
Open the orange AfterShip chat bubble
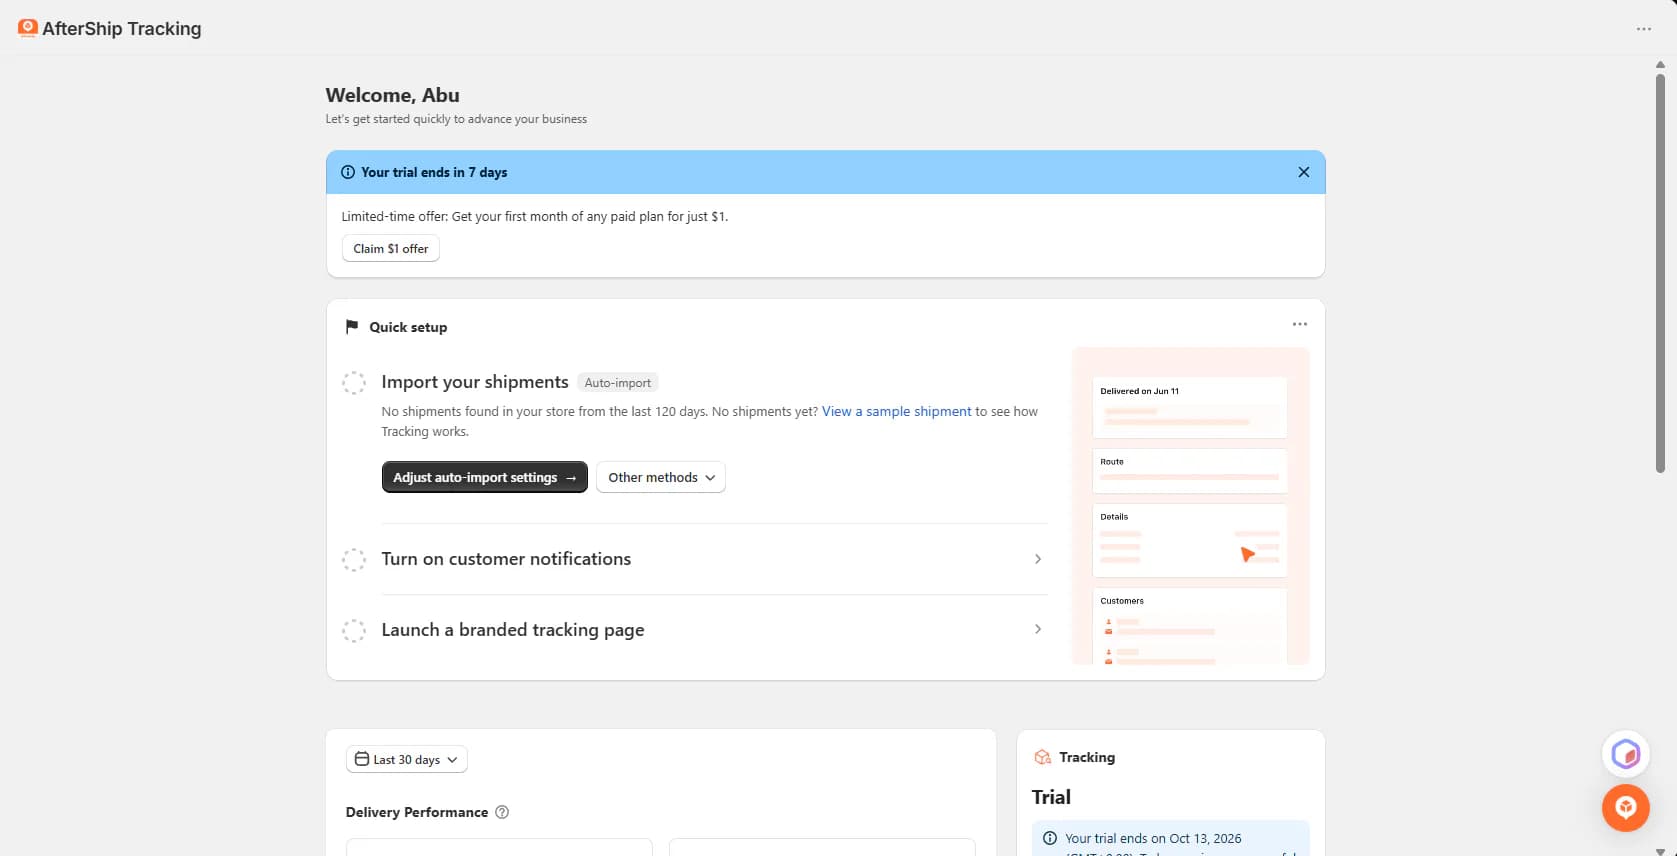(x=1625, y=808)
